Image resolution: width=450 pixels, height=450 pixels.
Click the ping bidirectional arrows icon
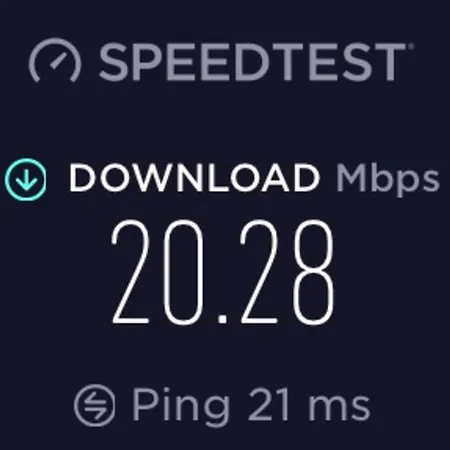(x=95, y=405)
